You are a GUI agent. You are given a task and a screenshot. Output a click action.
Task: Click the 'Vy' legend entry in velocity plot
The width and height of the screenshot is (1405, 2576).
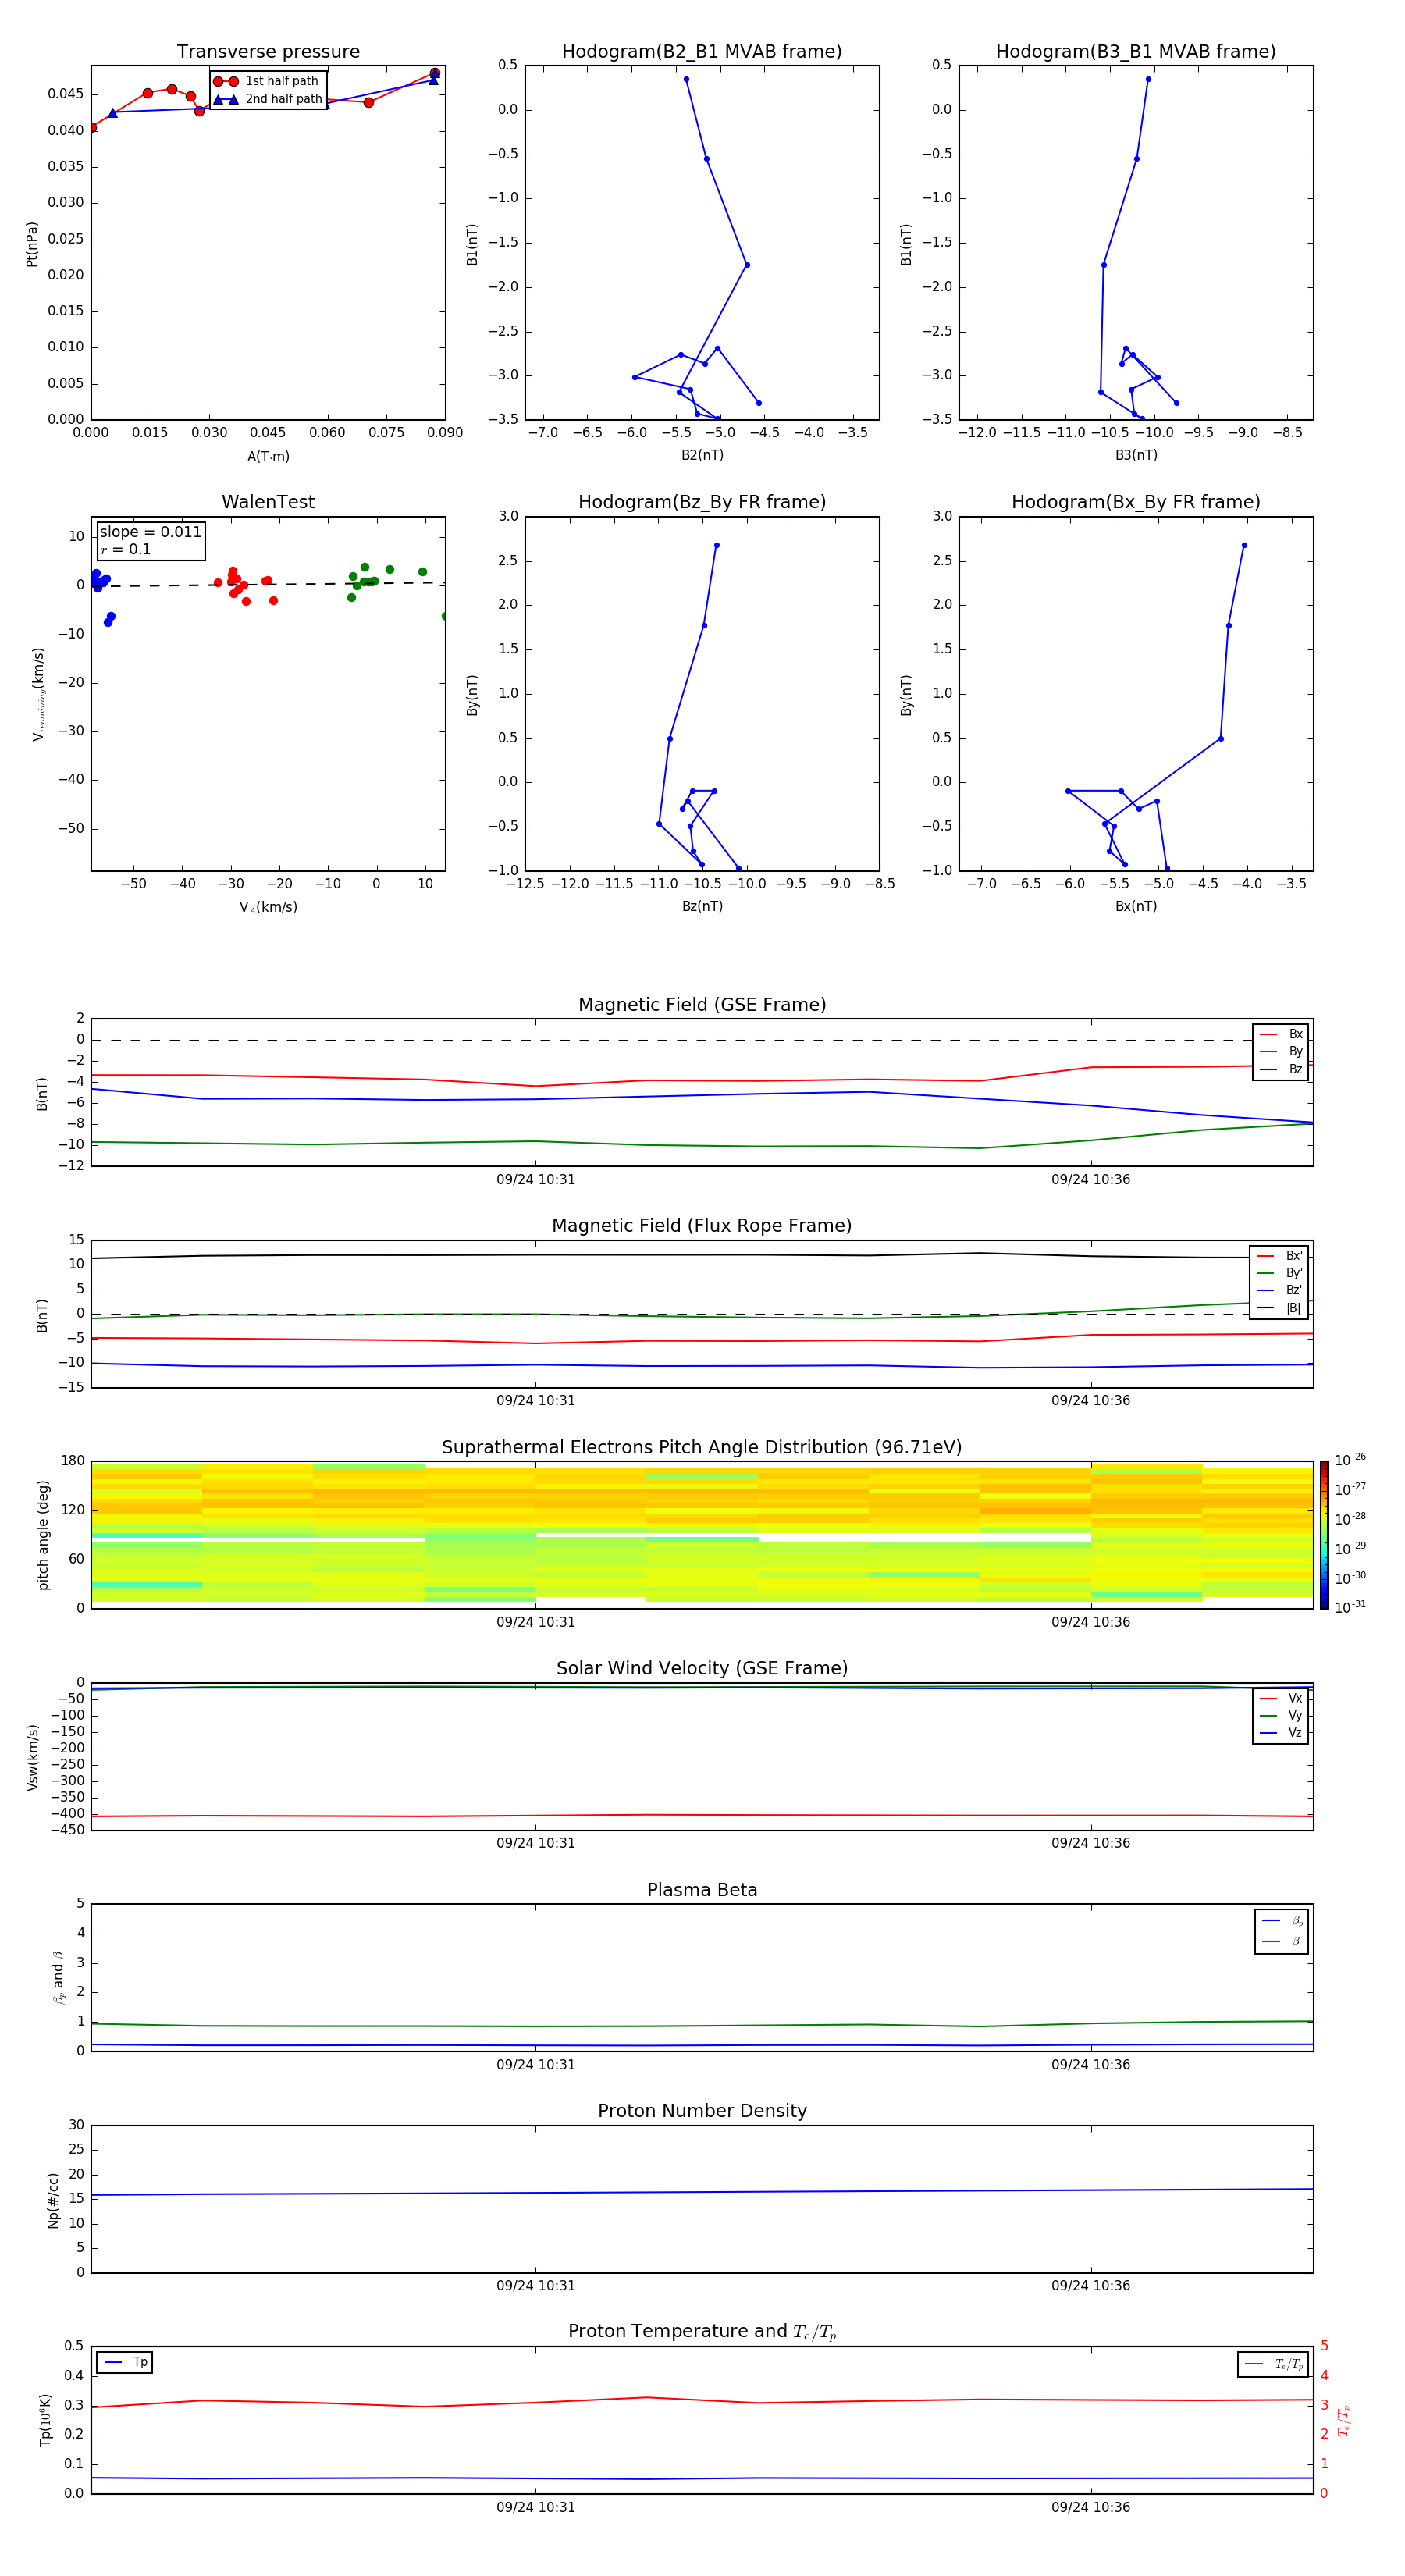(1281, 1716)
